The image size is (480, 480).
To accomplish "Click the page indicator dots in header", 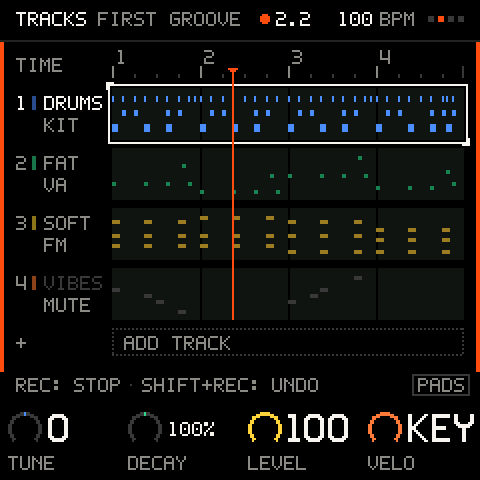I will click(446, 19).
